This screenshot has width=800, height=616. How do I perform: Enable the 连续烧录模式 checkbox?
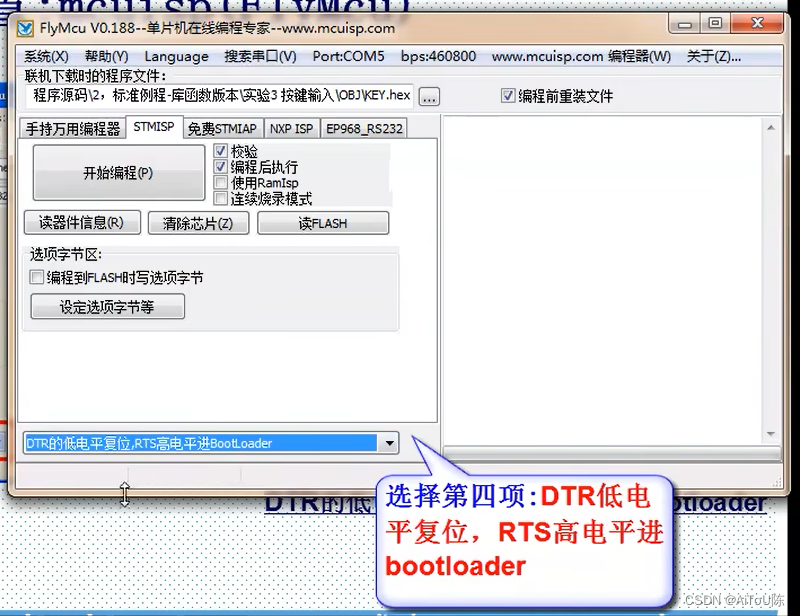221,198
